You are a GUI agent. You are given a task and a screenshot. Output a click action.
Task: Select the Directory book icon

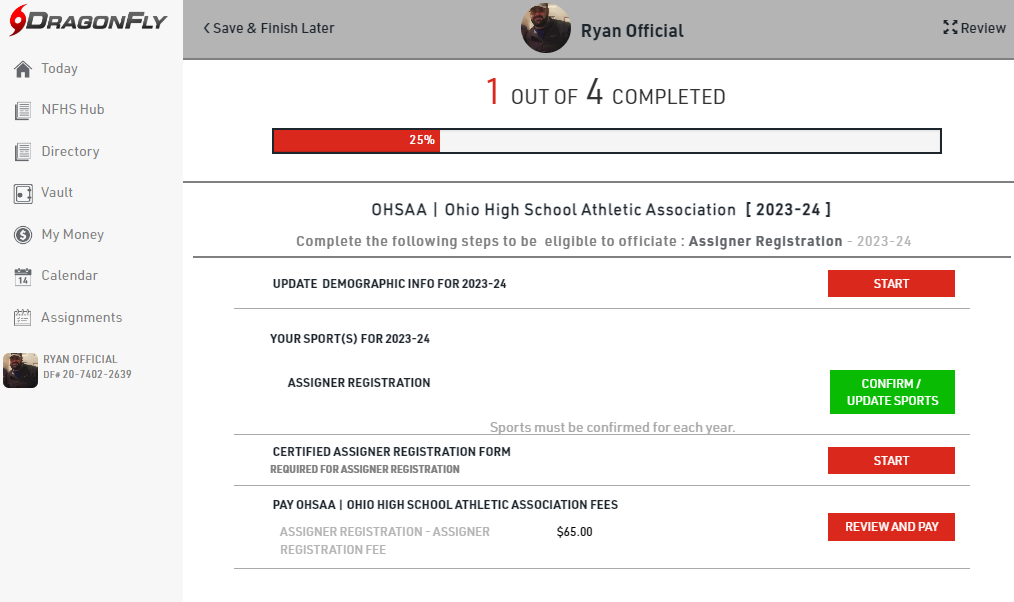23,152
